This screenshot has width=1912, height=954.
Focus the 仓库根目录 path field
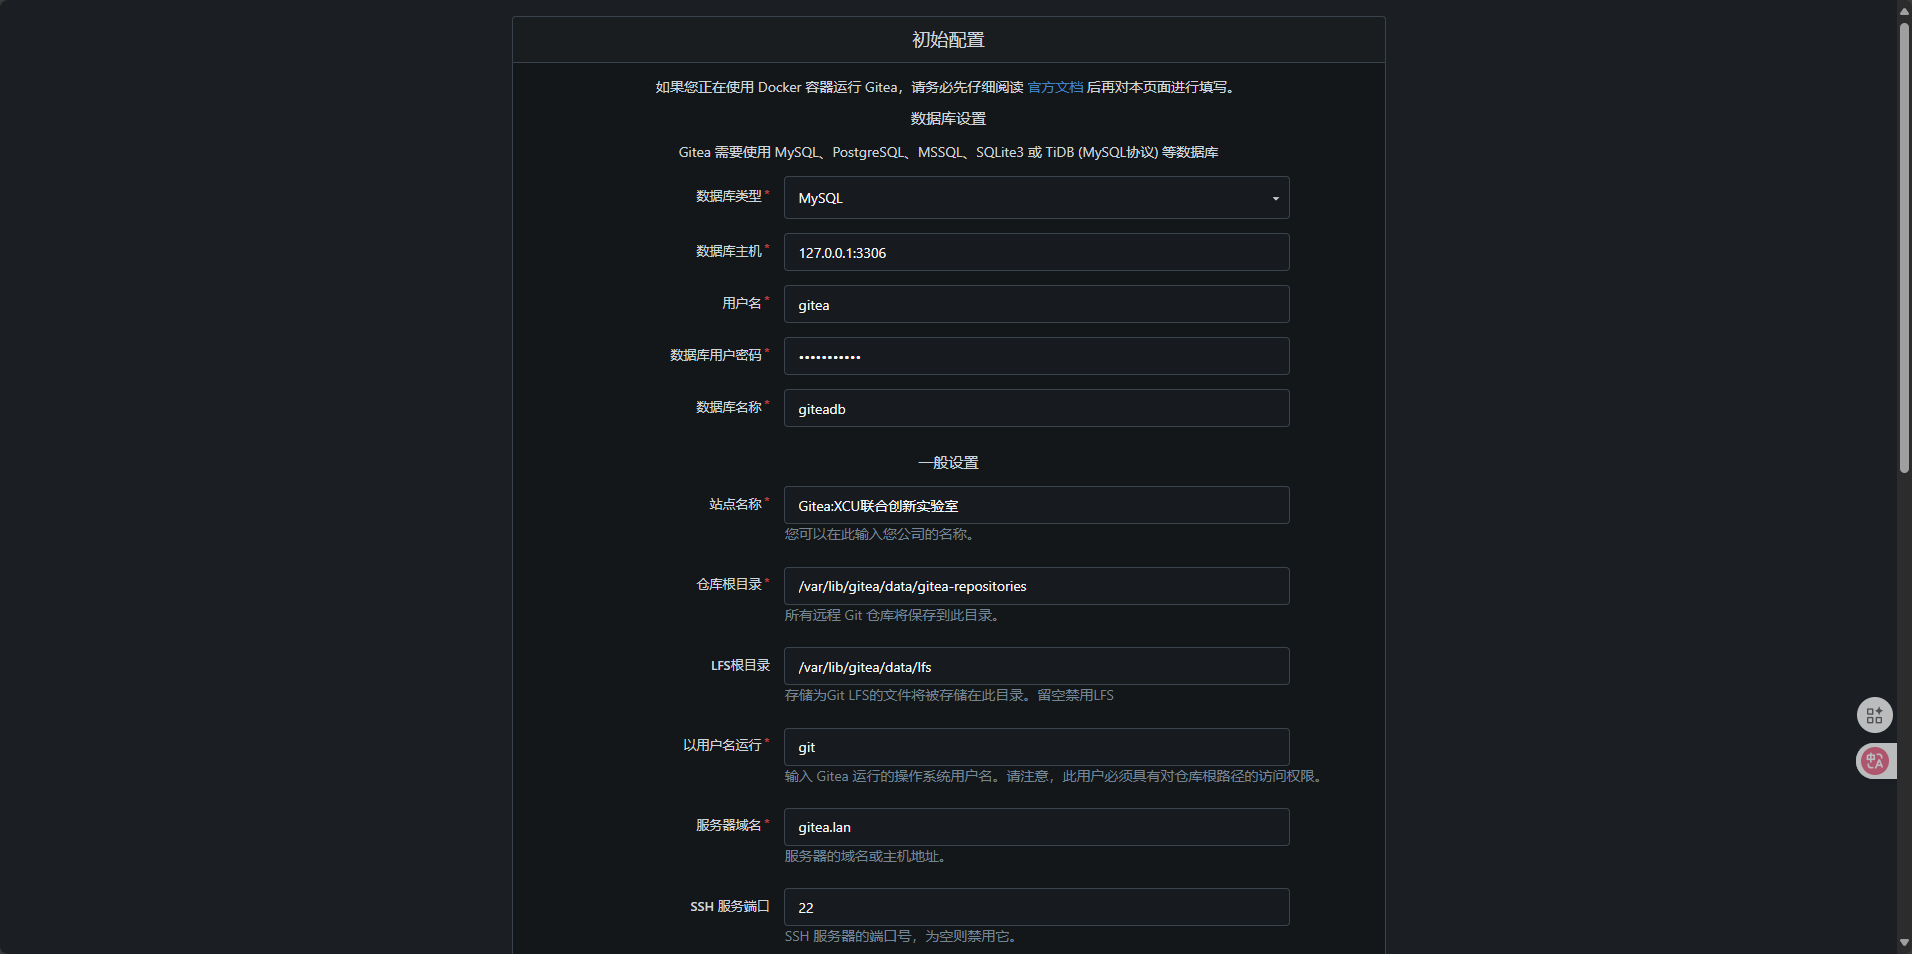click(x=1036, y=586)
